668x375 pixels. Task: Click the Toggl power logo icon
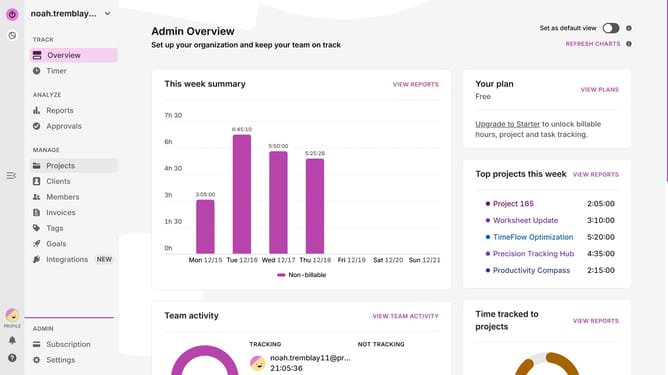12,14
